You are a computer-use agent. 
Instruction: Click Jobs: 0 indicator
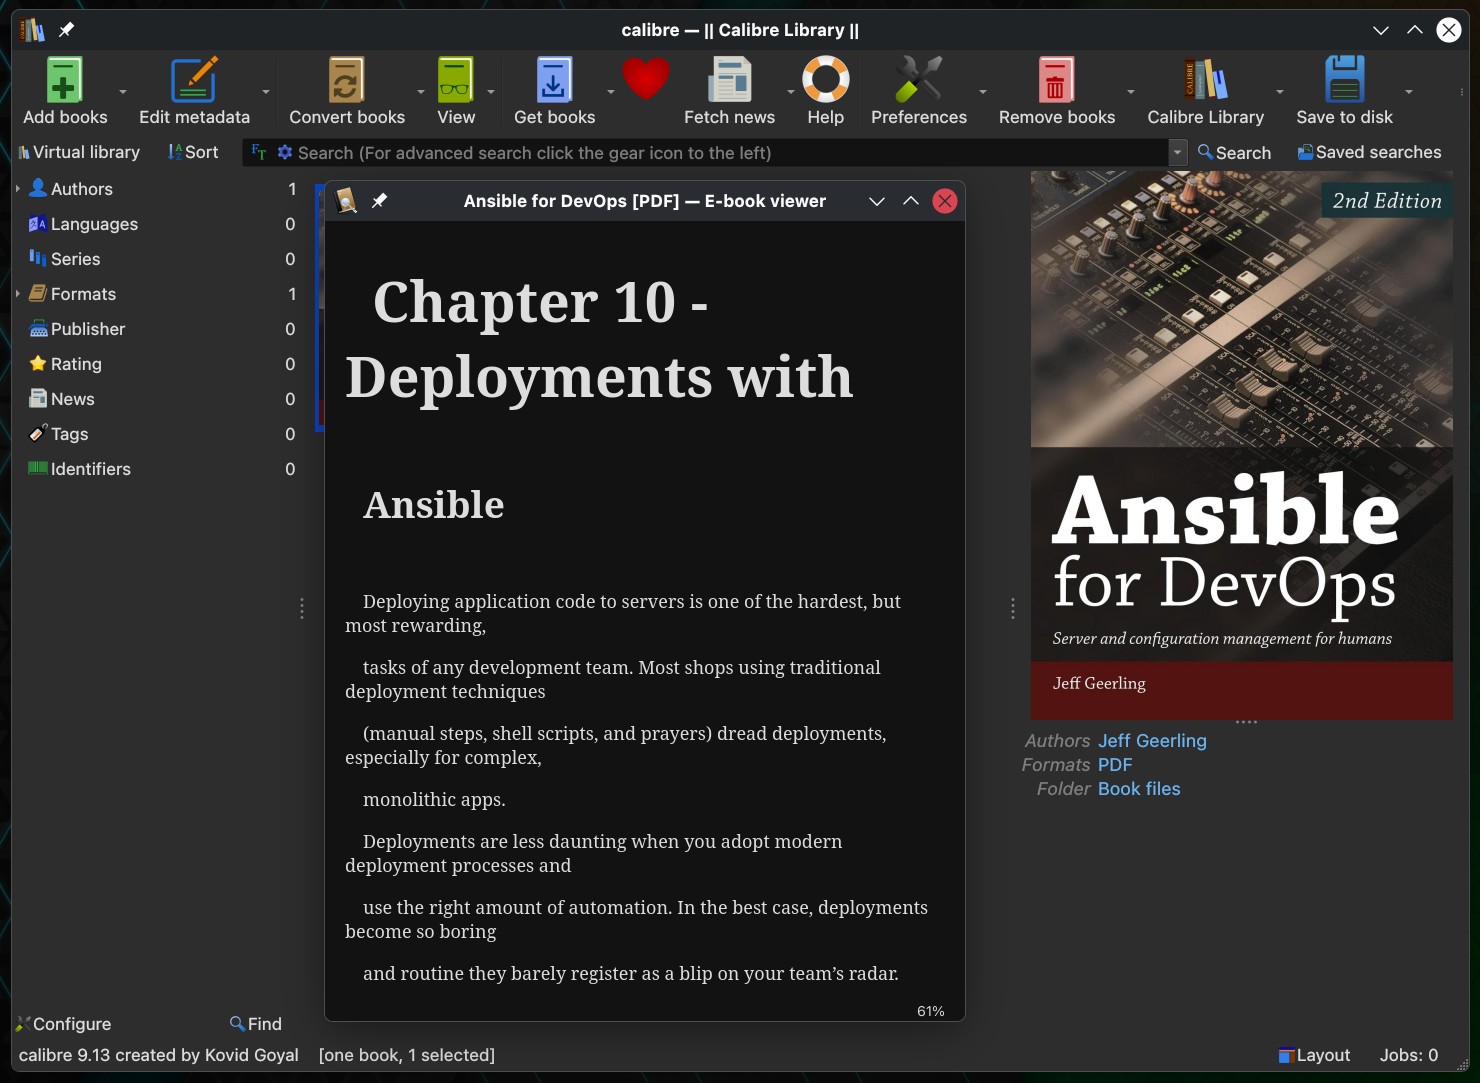point(1409,1055)
